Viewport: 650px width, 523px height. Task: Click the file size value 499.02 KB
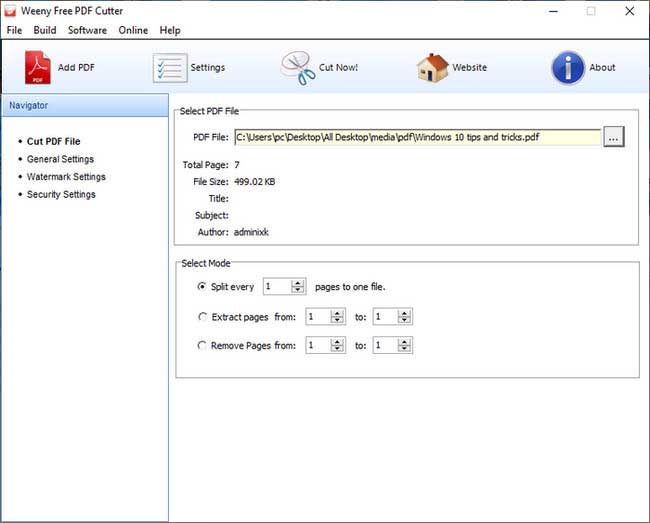(255, 182)
